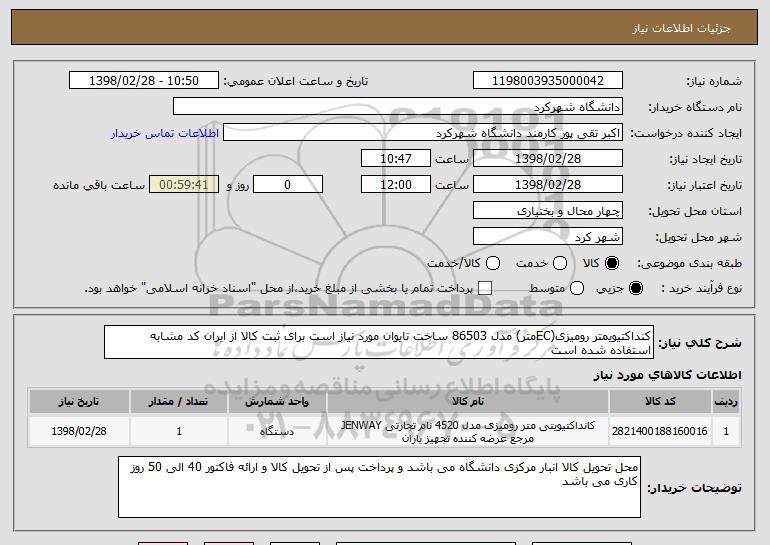Click the buyer name field دانشگاه شهرکرد
The height and width of the screenshot is (545, 770).
point(398,107)
